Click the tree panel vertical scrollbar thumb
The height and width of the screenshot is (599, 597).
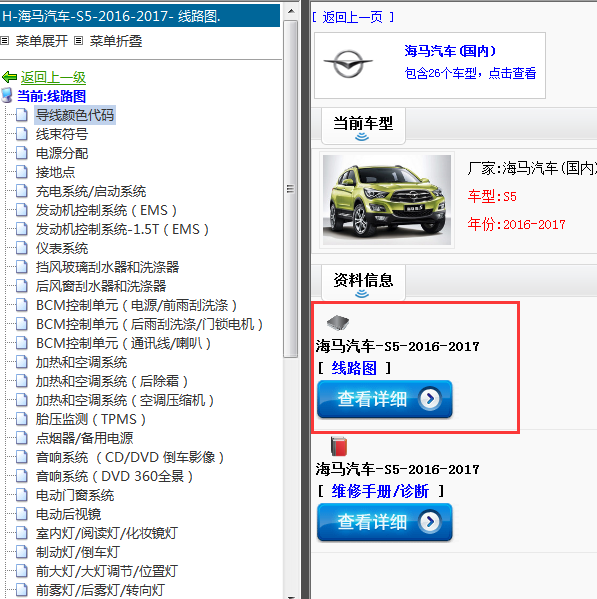point(291,189)
